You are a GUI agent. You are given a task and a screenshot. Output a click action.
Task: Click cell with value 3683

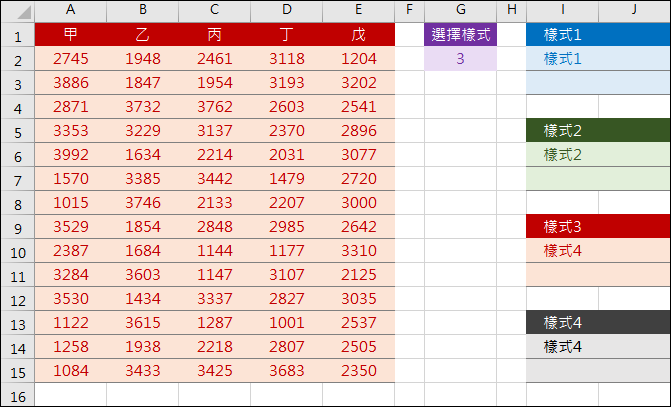[x=286, y=370]
